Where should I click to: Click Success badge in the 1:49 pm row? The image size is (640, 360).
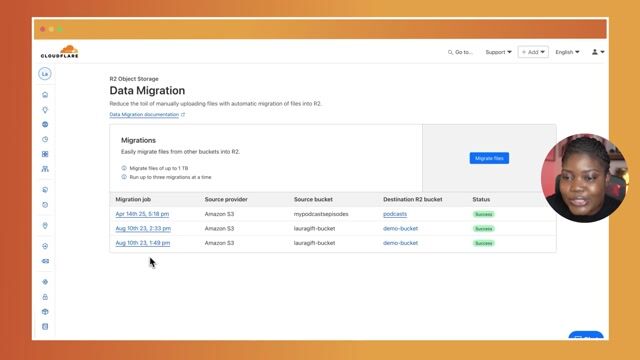click(484, 243)
